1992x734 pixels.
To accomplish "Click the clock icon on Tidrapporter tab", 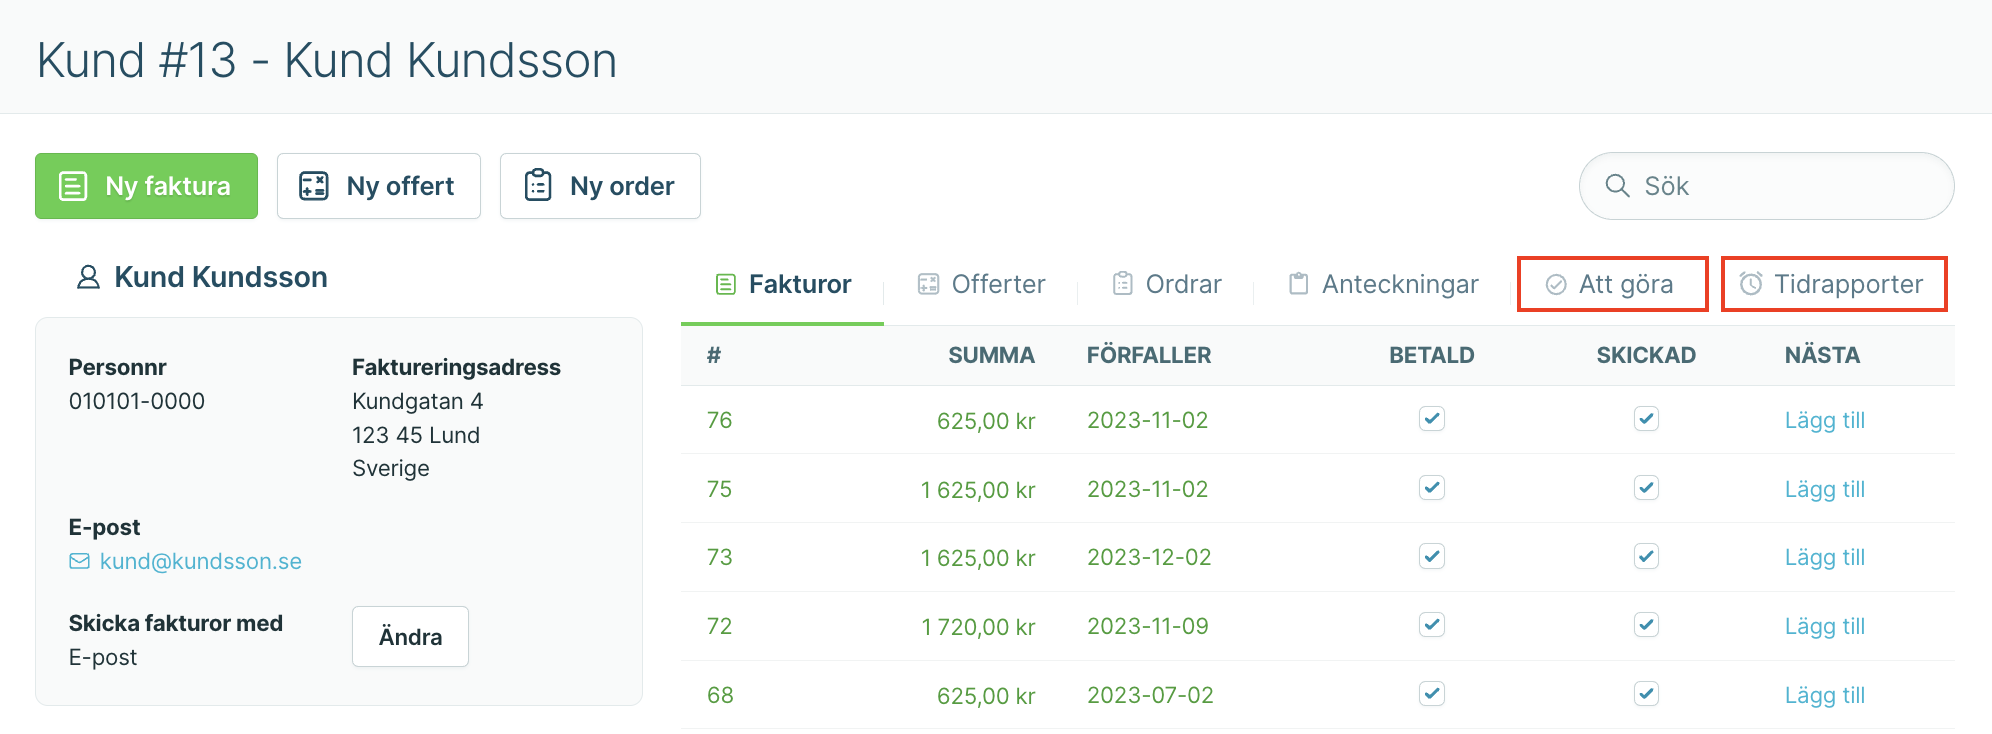I will [x=1751, y=284].
